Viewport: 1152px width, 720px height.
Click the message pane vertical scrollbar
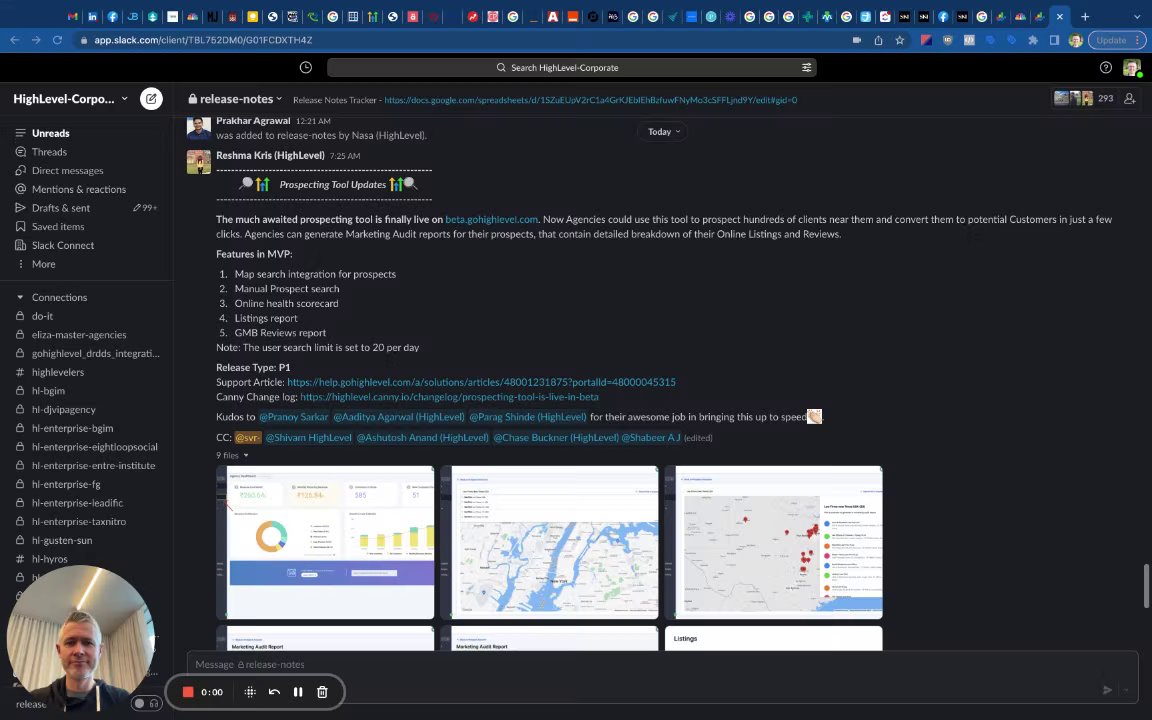click(x=1146, y=586)
